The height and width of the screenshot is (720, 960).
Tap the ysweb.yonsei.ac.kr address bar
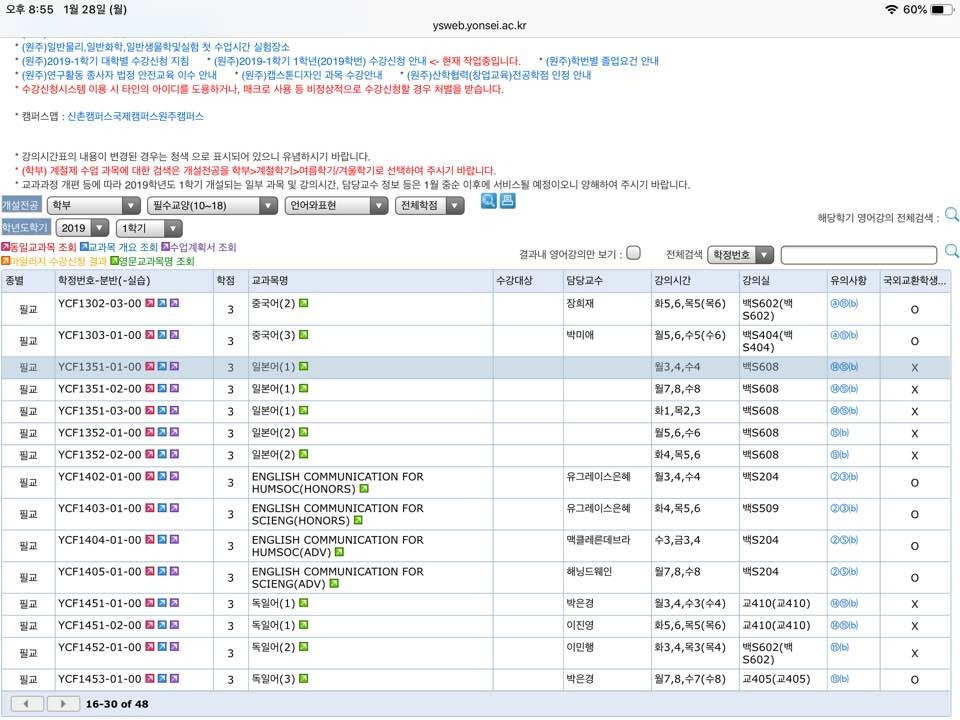[x=479, y=26]
